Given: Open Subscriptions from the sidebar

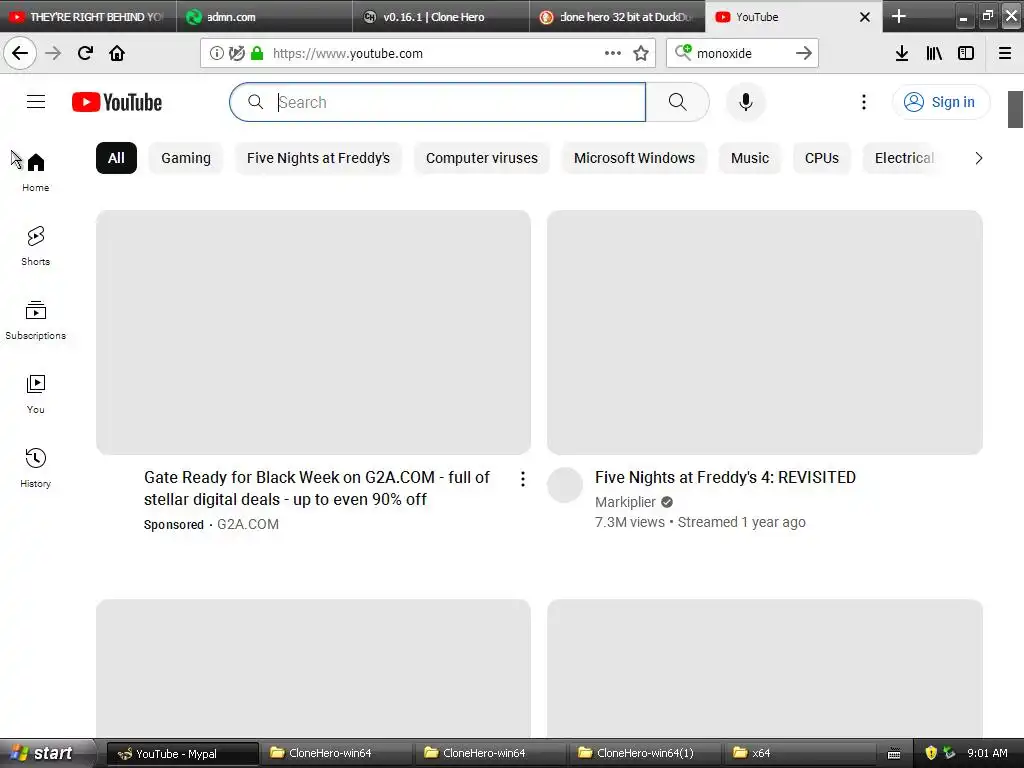Looking at the screenshot, I should pos(36,320).
